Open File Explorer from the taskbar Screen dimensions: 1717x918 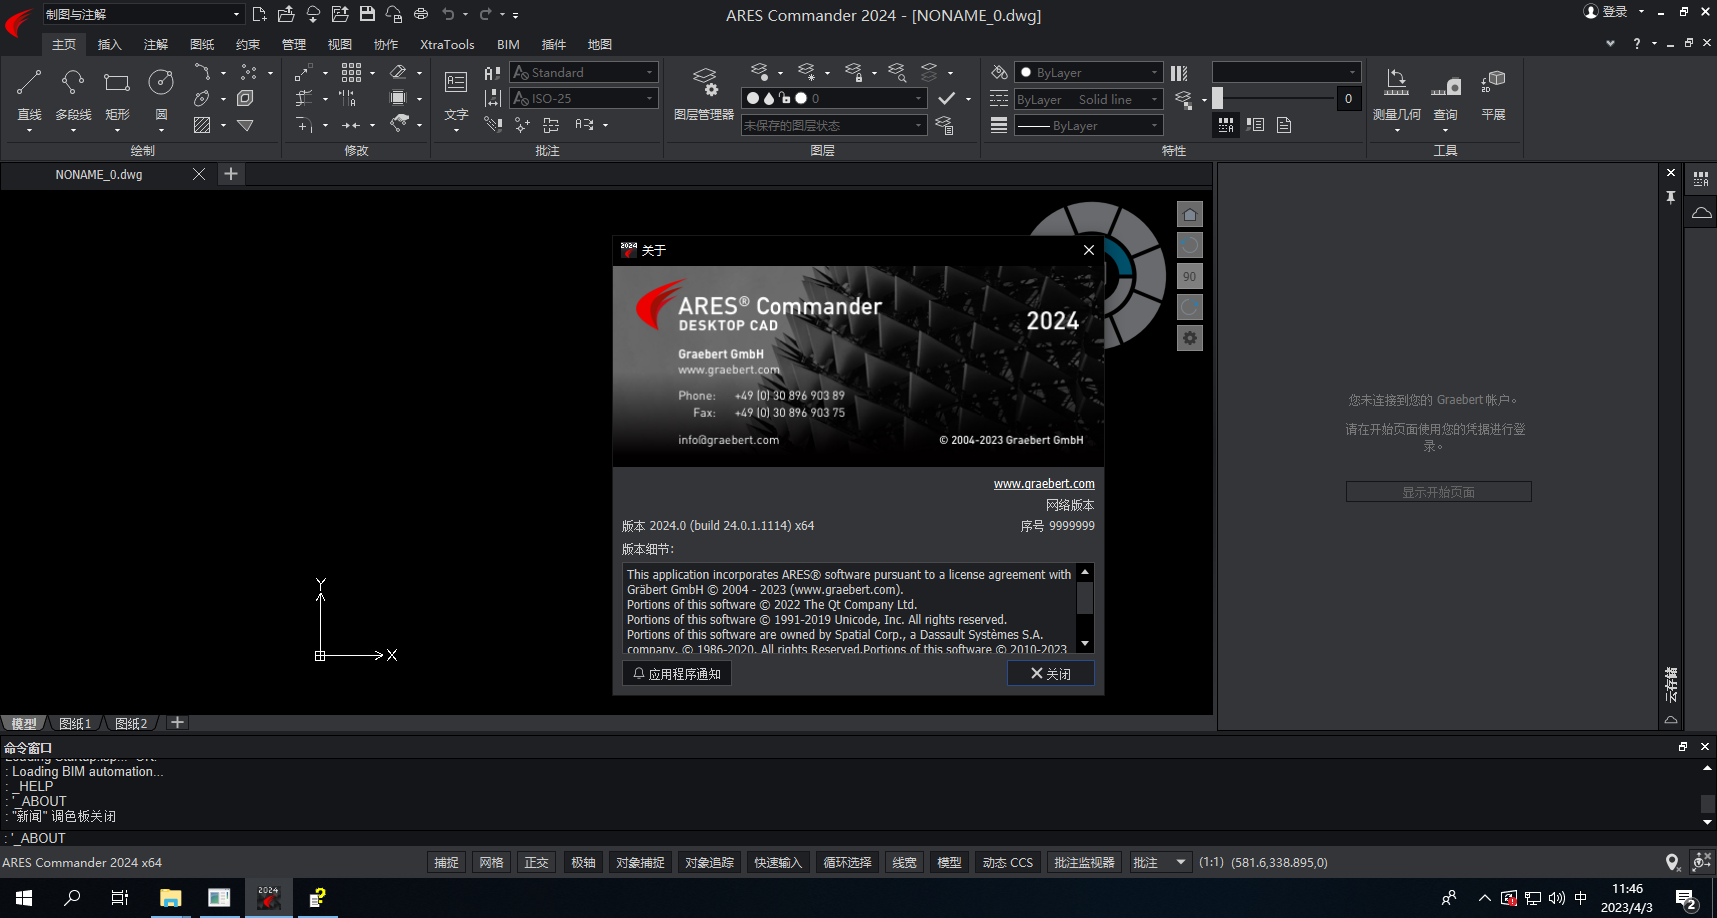pos(170,897)
